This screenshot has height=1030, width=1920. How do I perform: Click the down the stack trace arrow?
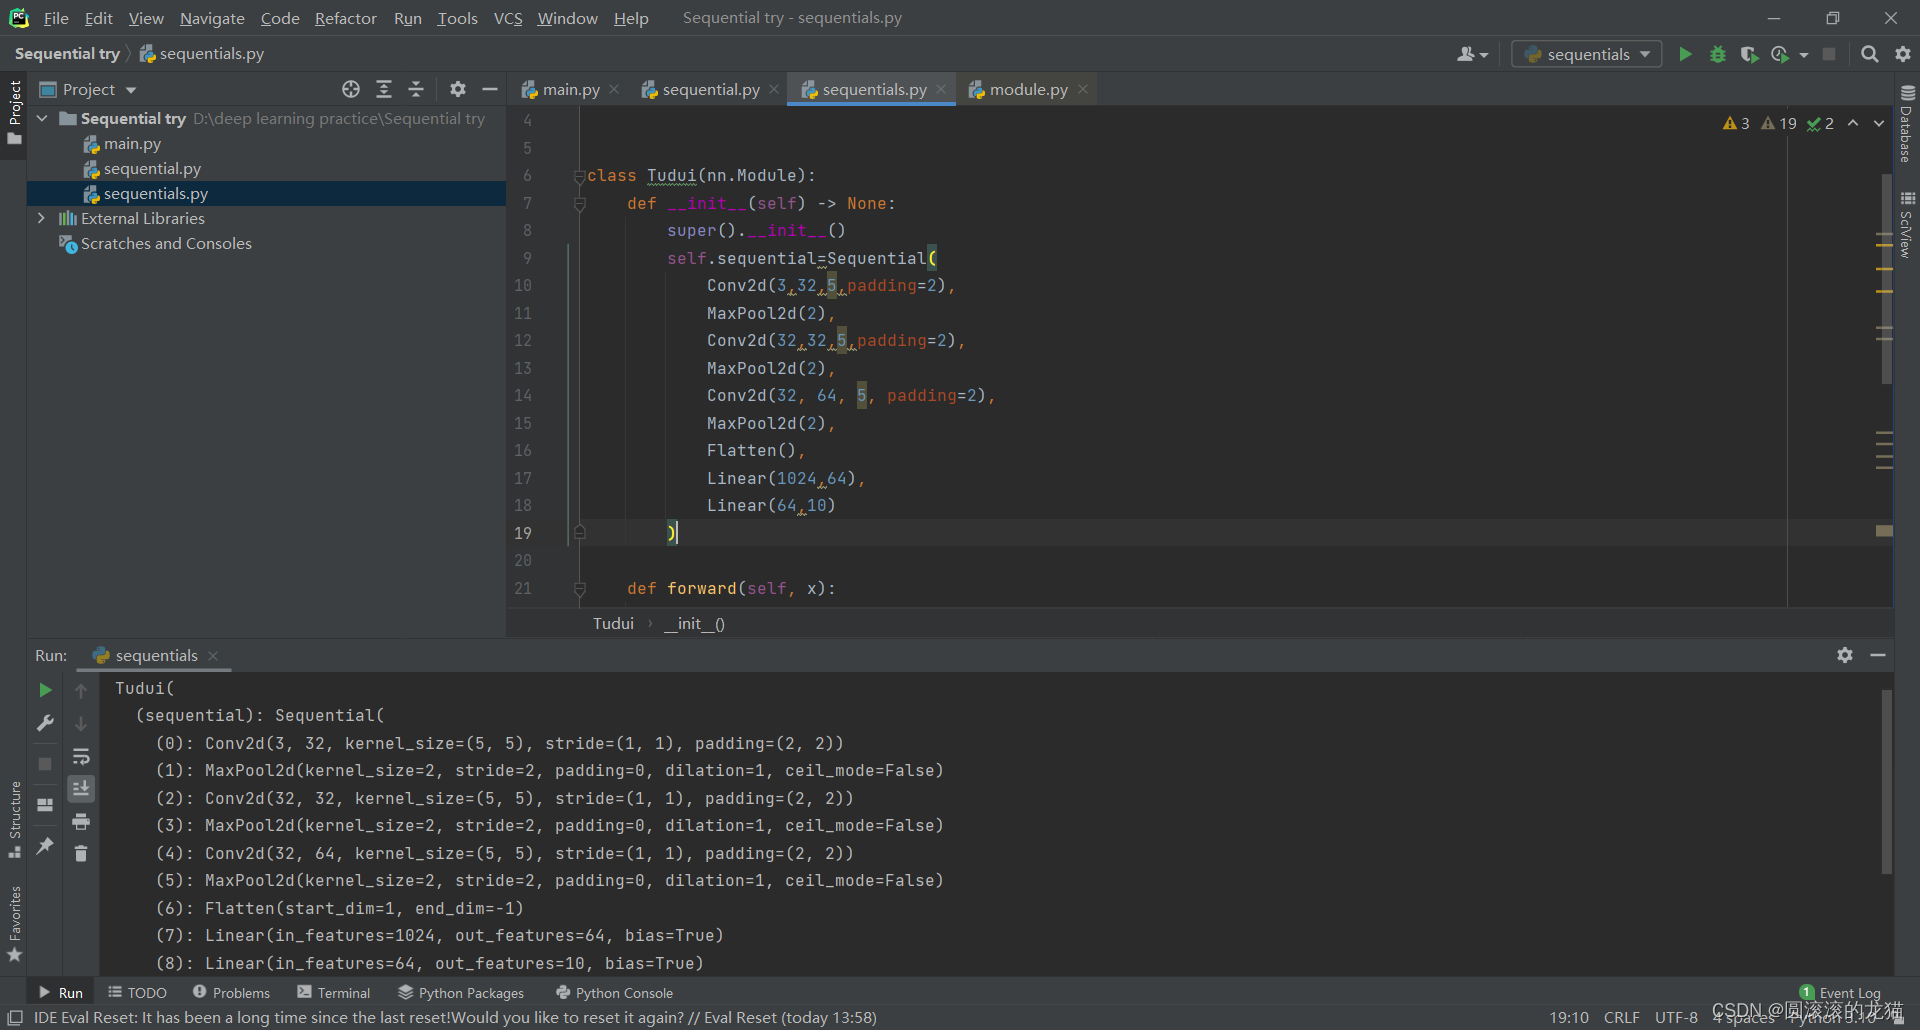pos(81,723)
